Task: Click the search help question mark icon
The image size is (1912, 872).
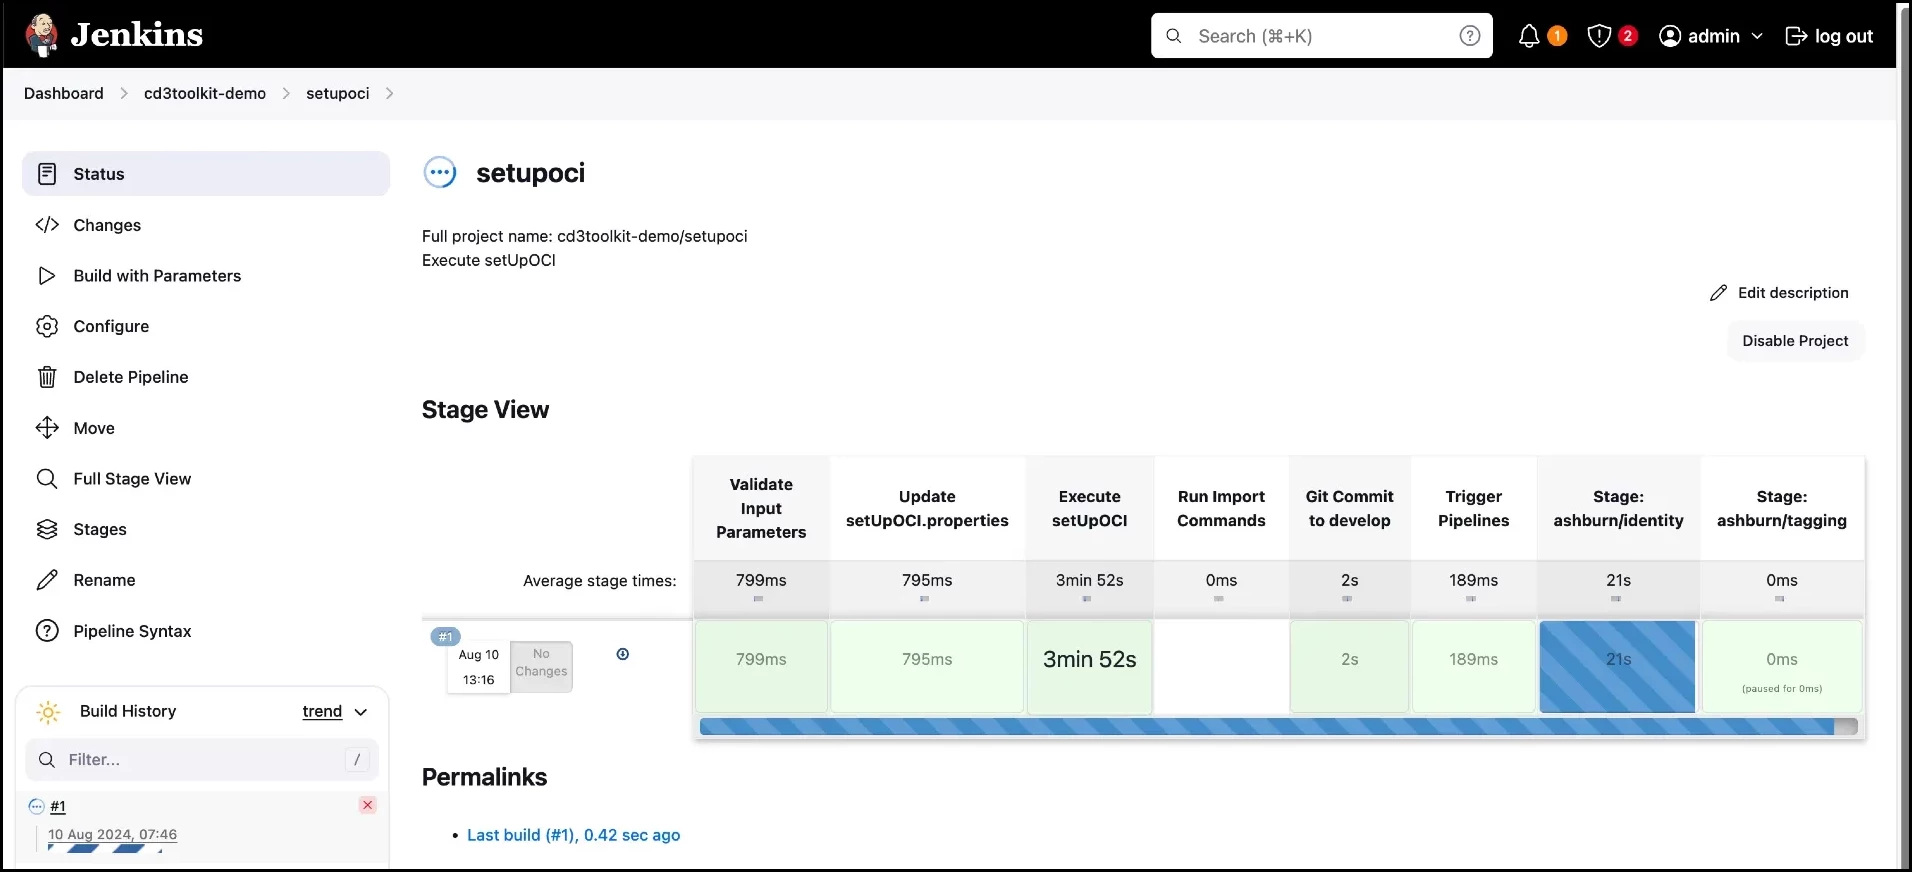Action: 1469,36
